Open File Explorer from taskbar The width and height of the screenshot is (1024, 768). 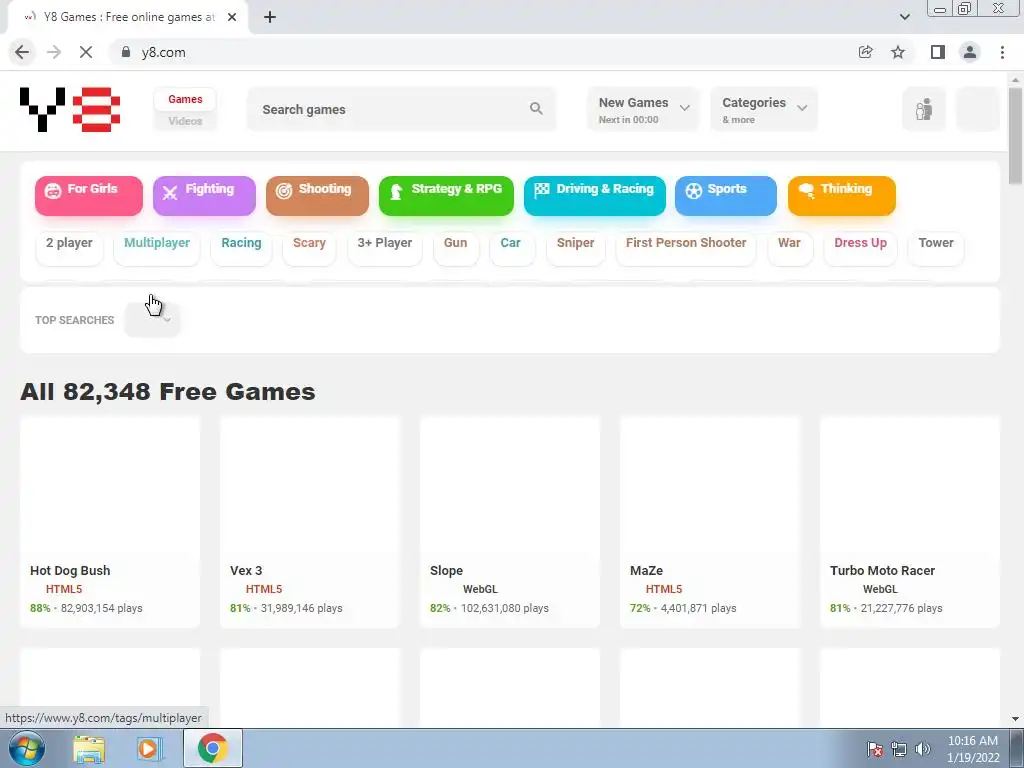click(x=89, y=748)
